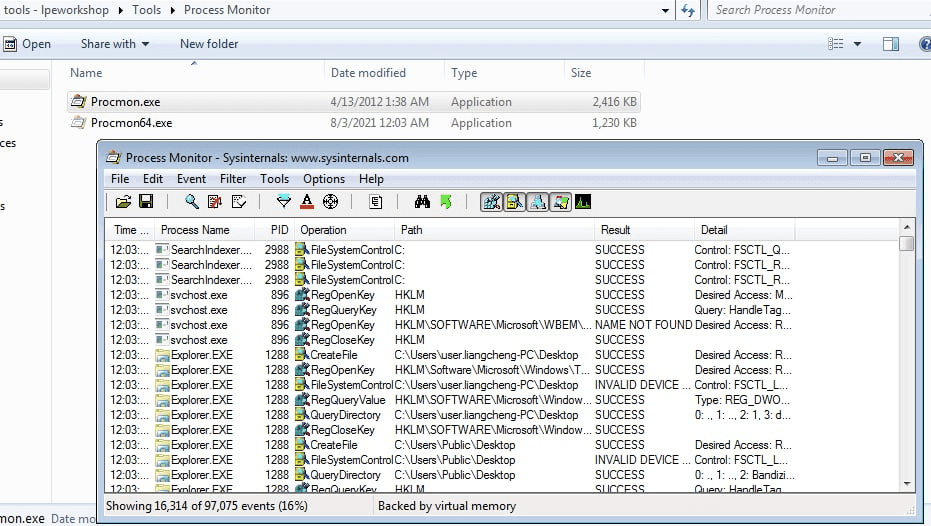This screenshot has width=931, height=526.
Task: Select Procmon64.exe in the Explorer file list
Action: 354,123
